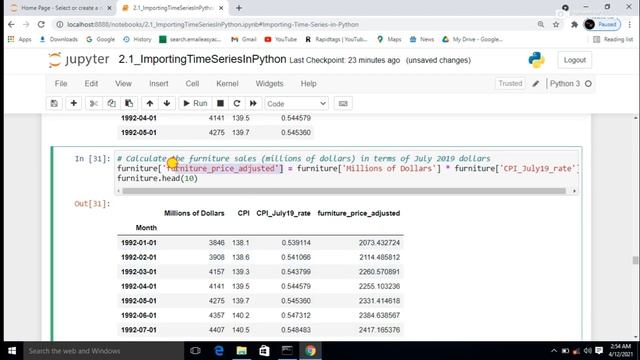Screen dimensions: 640x360
Task: Run the selected cell
Action: pos(195,103)
